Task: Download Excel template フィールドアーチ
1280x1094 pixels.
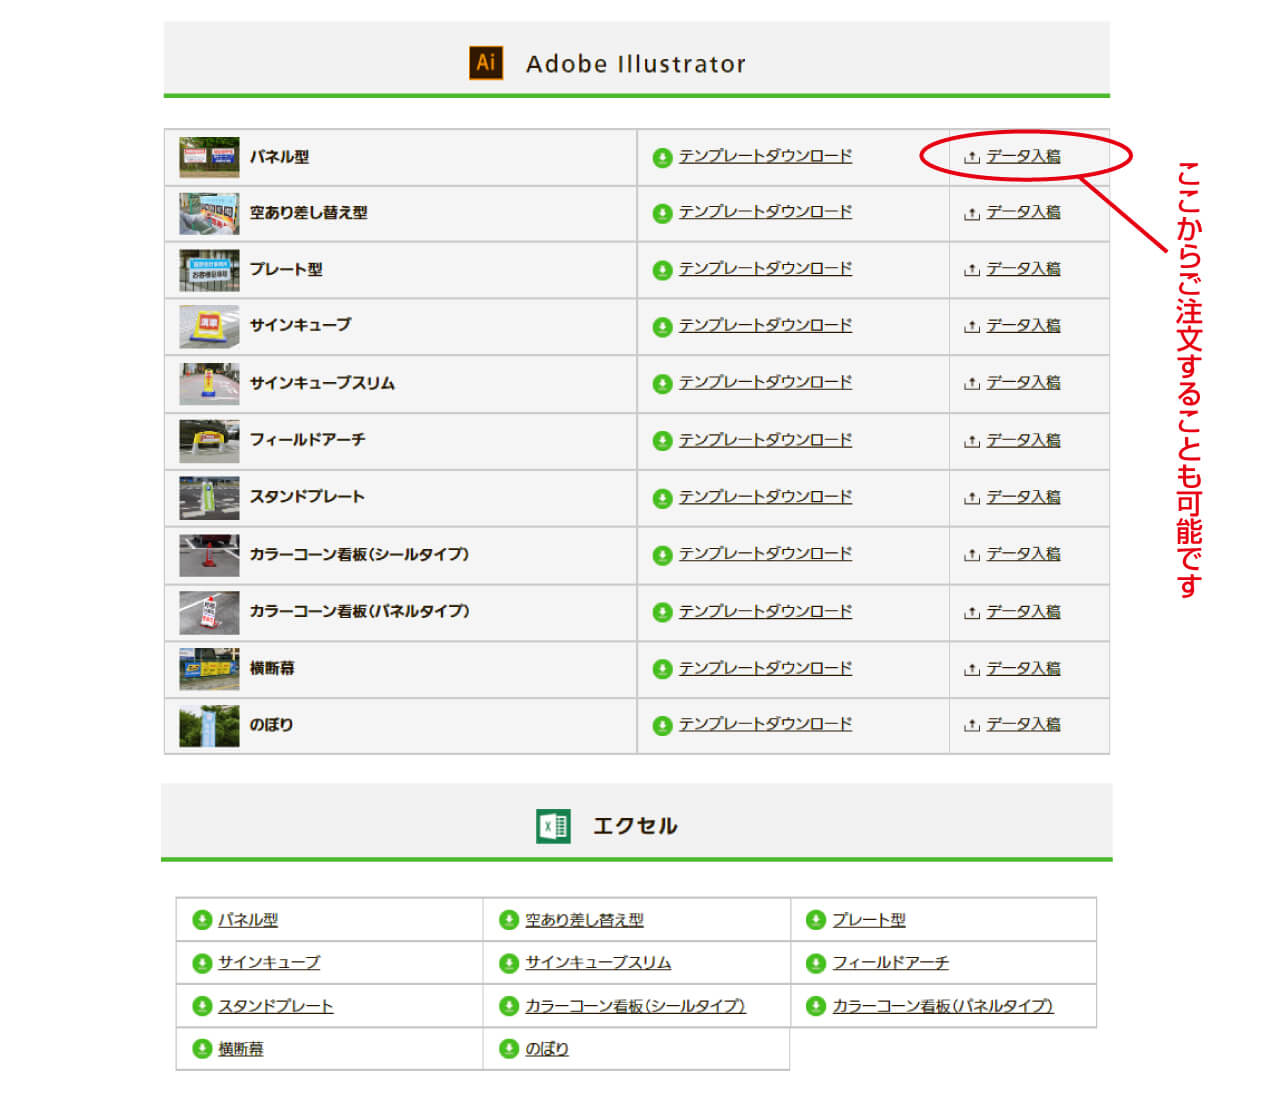Action: tap(890, 963)
